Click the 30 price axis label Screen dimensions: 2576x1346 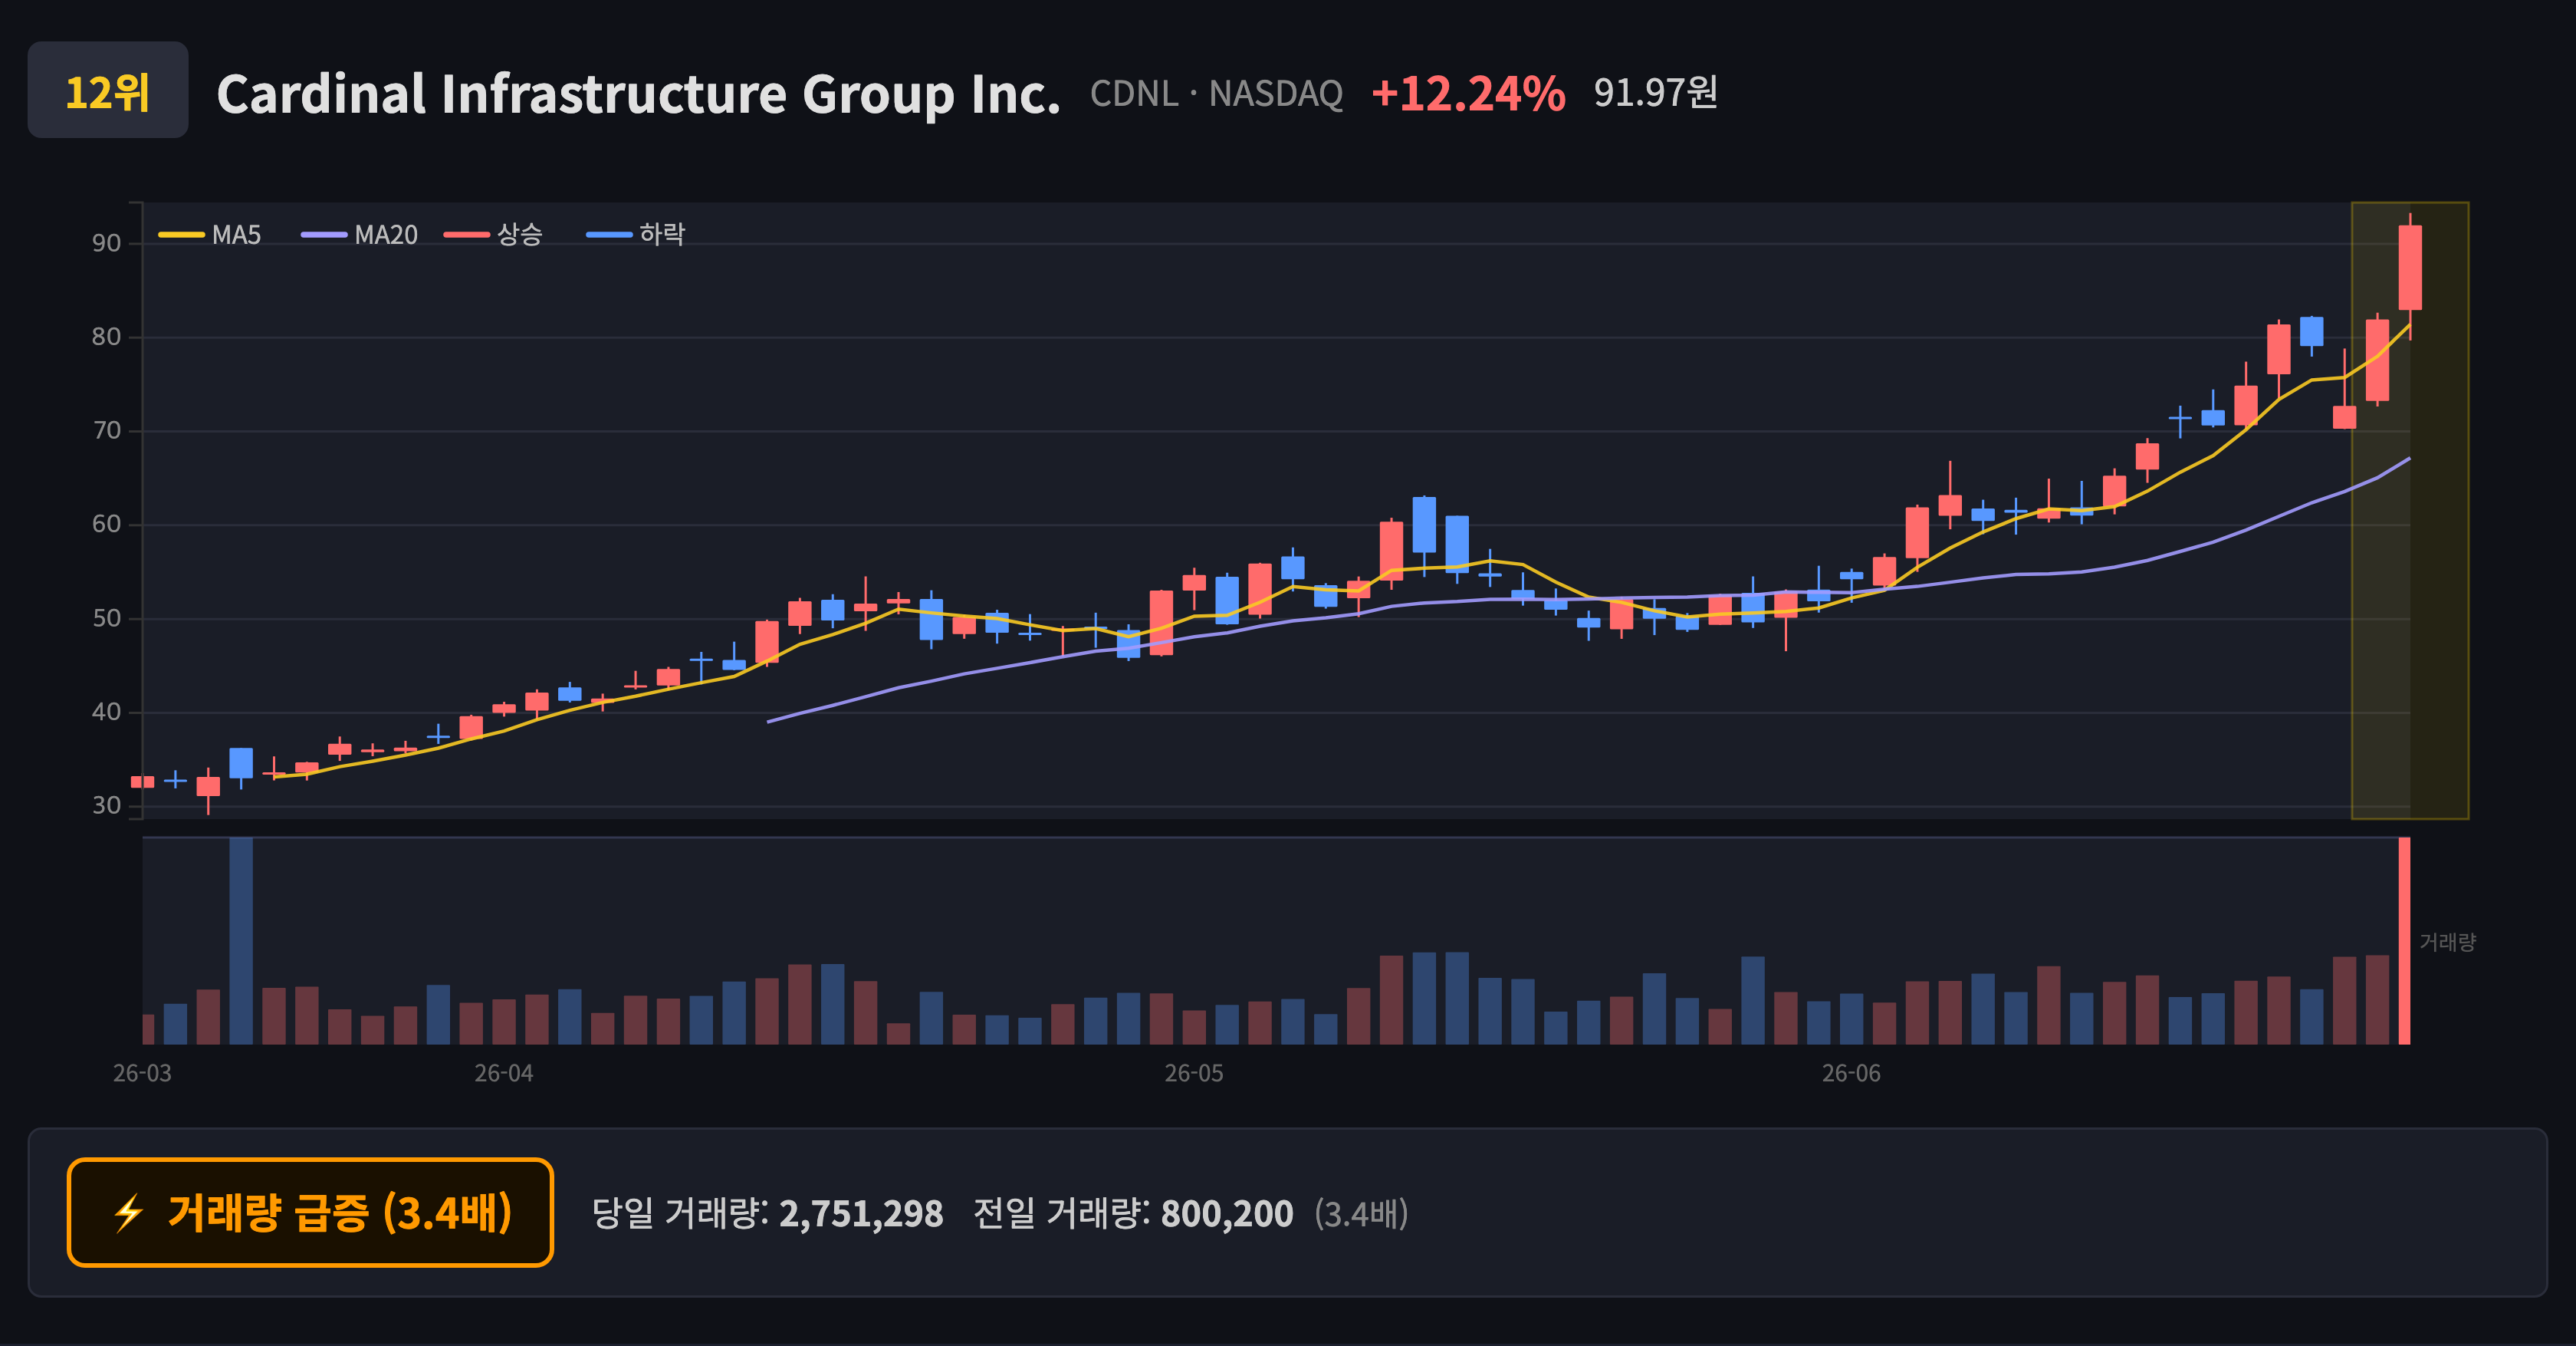click(x=106, y=806)
